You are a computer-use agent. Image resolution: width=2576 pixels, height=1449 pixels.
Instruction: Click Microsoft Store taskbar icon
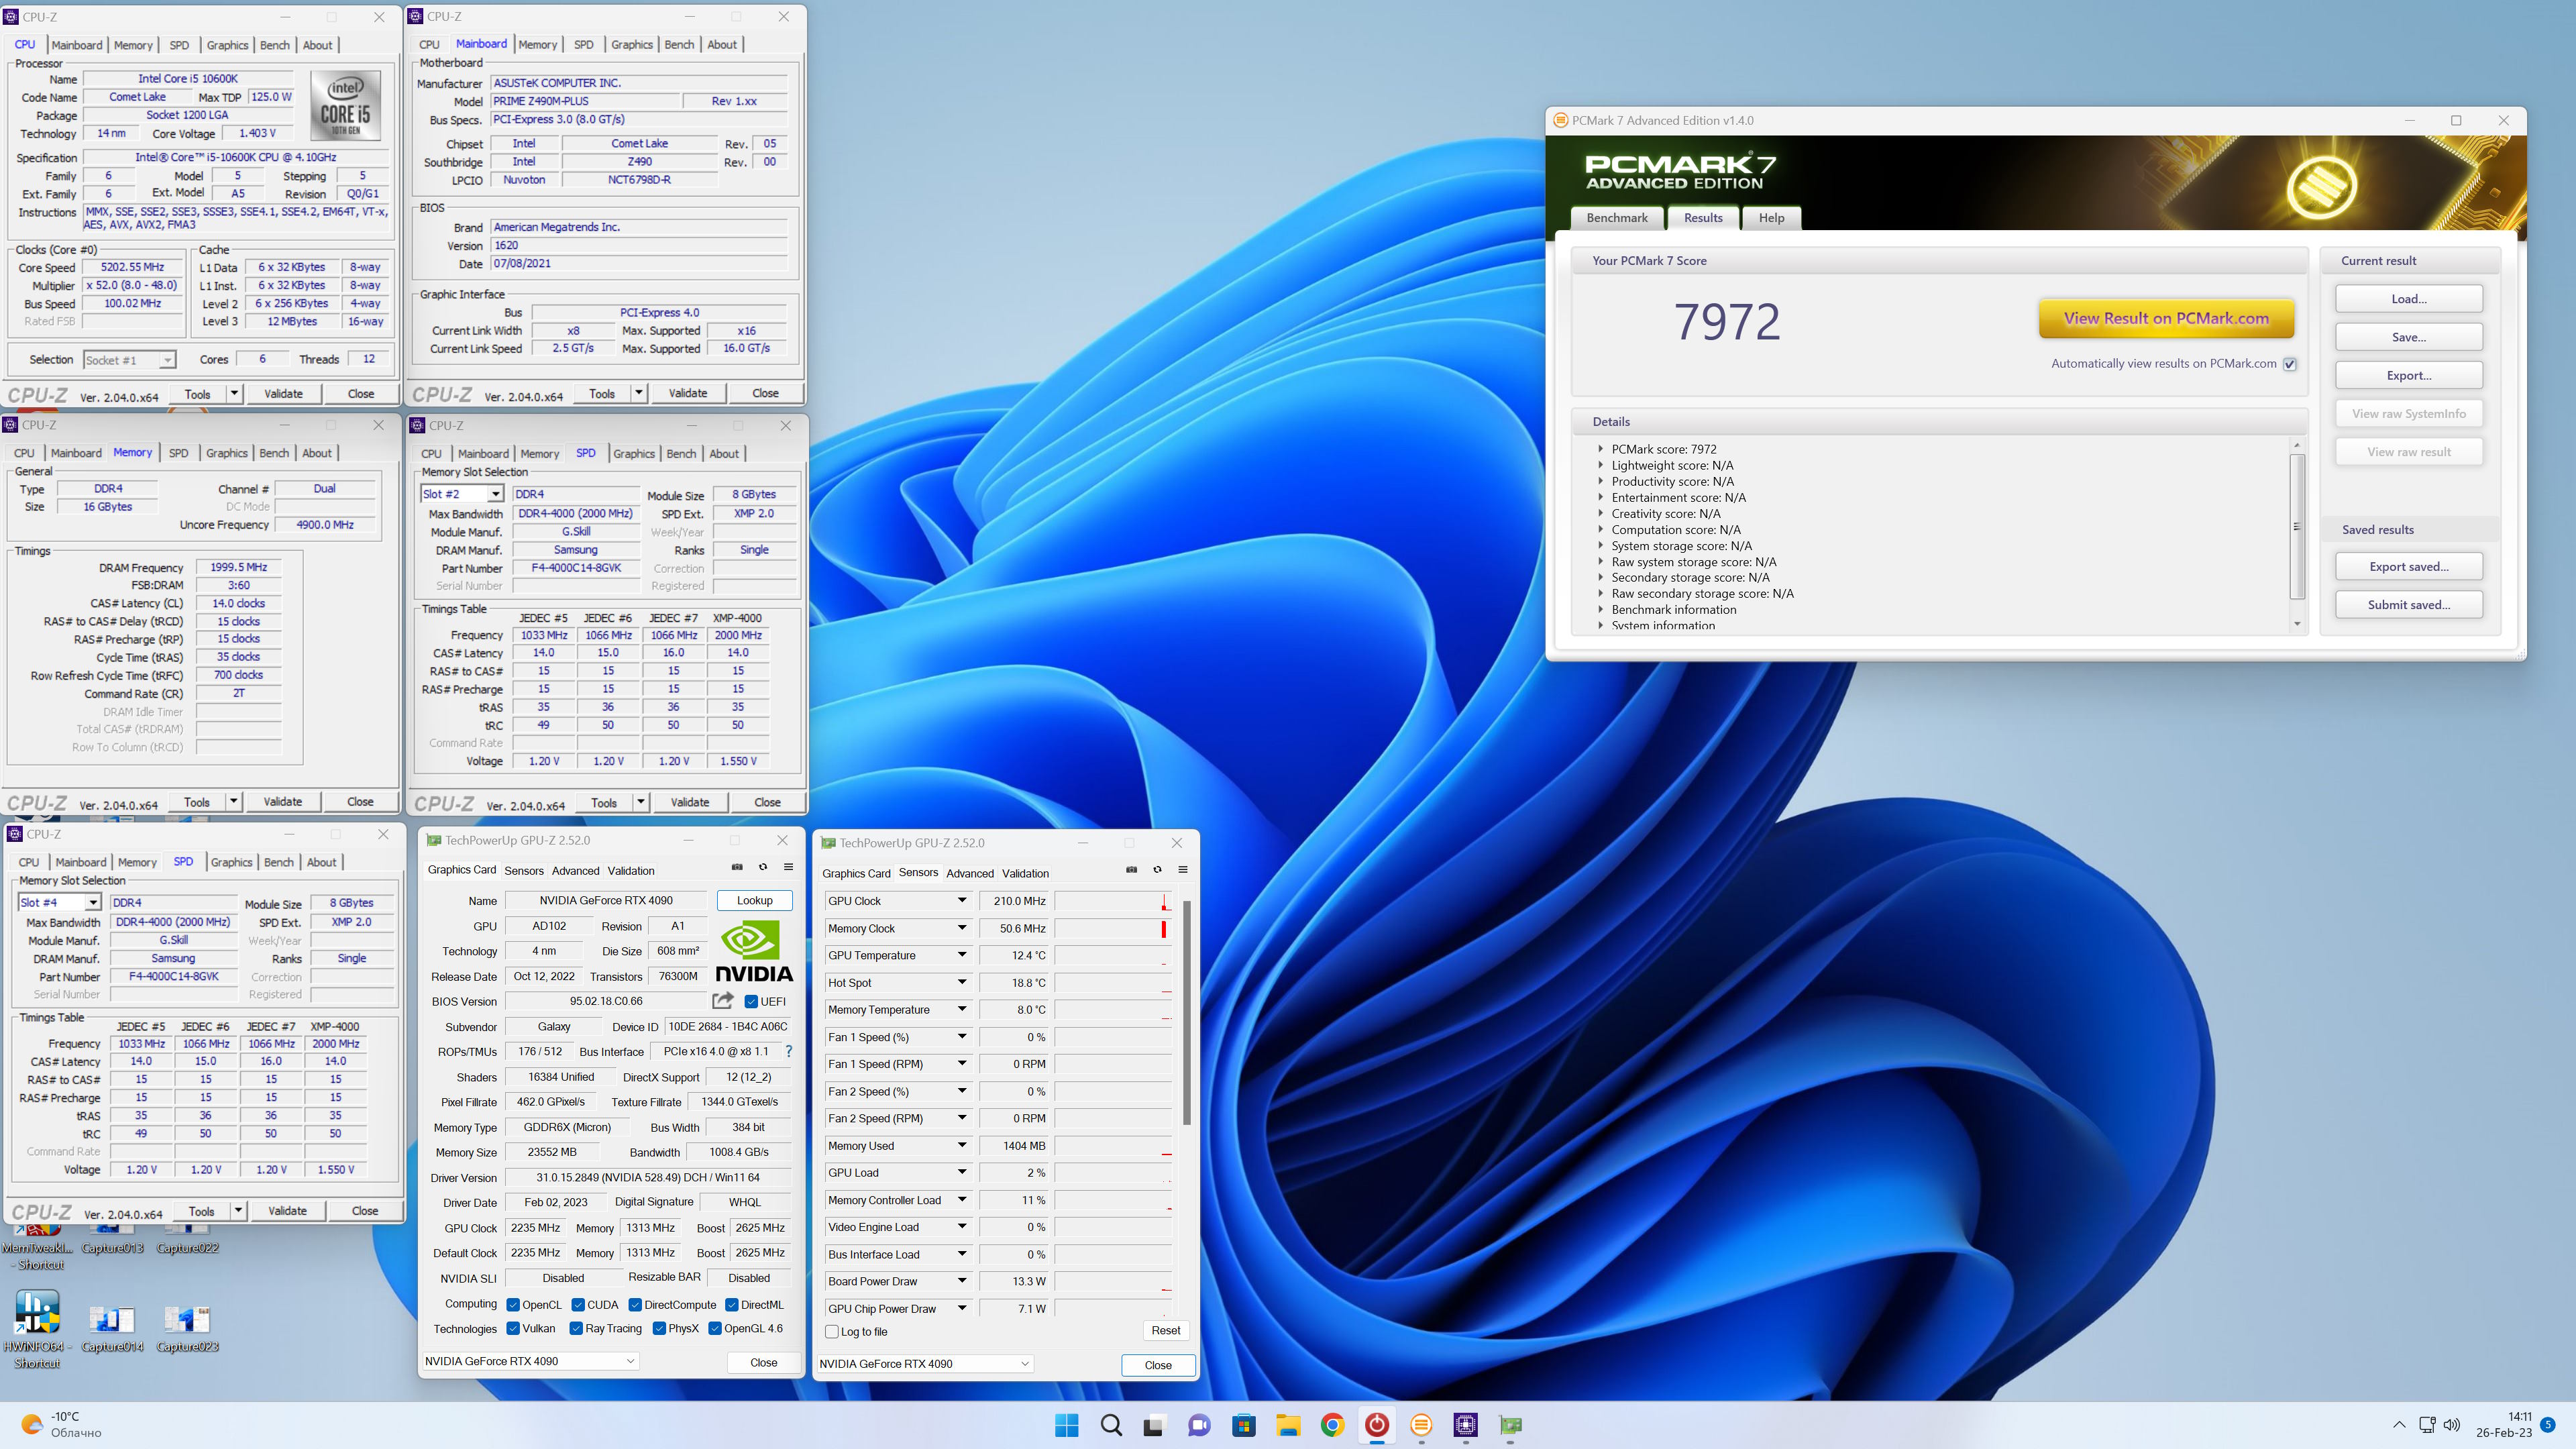pyautogui.click(x=1243, y=1425)
